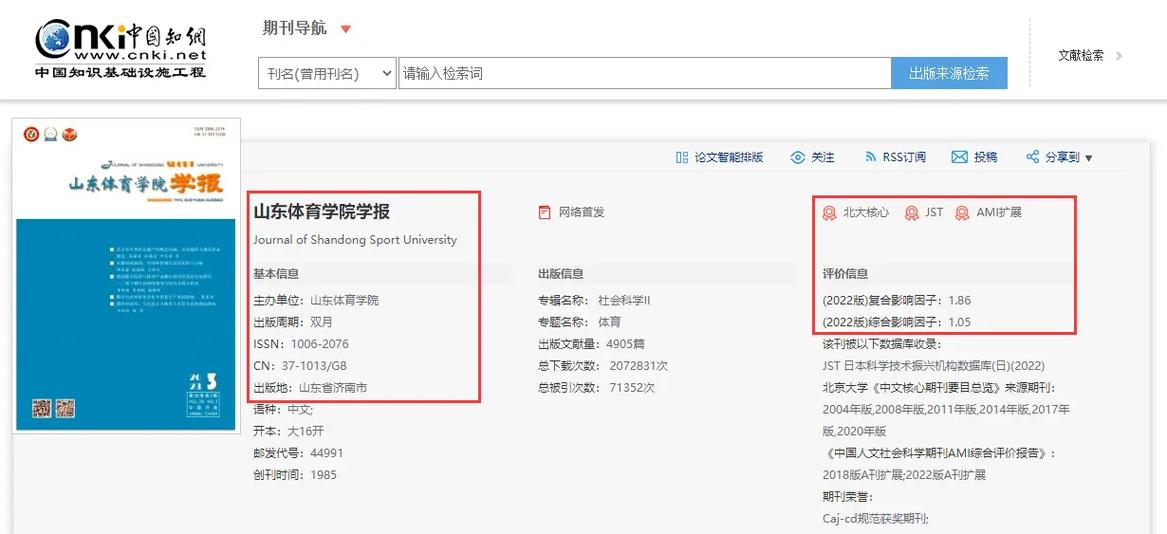Viewport: 1167px width, 534px height.
Task: Click the CNKI logo
Action: click(x=121, y=48)
